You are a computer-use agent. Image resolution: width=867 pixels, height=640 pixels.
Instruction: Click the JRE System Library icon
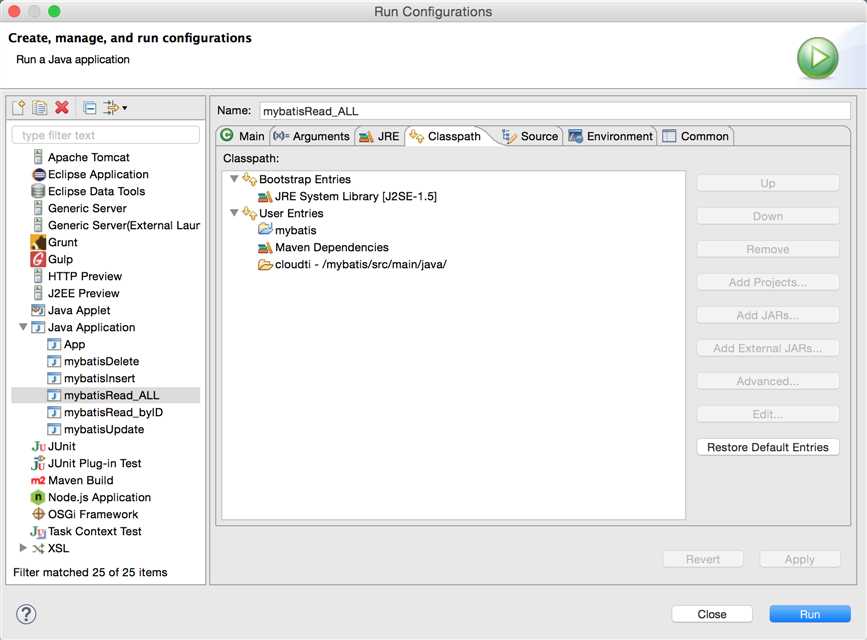(265, 196)
